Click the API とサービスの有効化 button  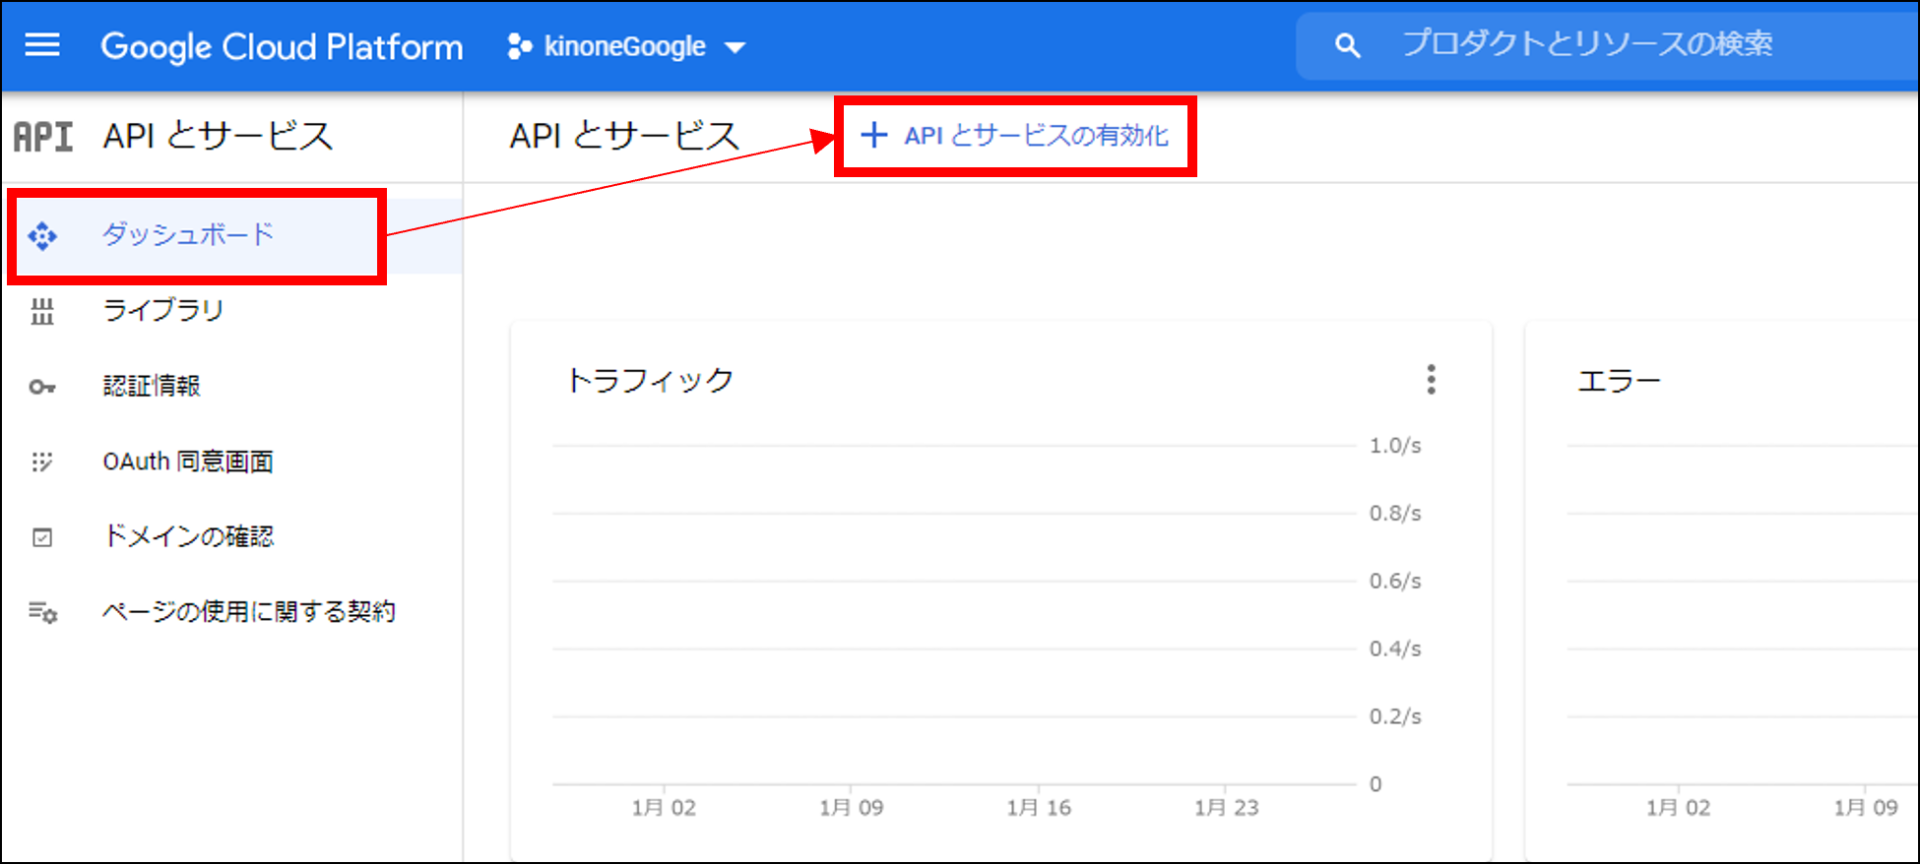(1015, 136)
